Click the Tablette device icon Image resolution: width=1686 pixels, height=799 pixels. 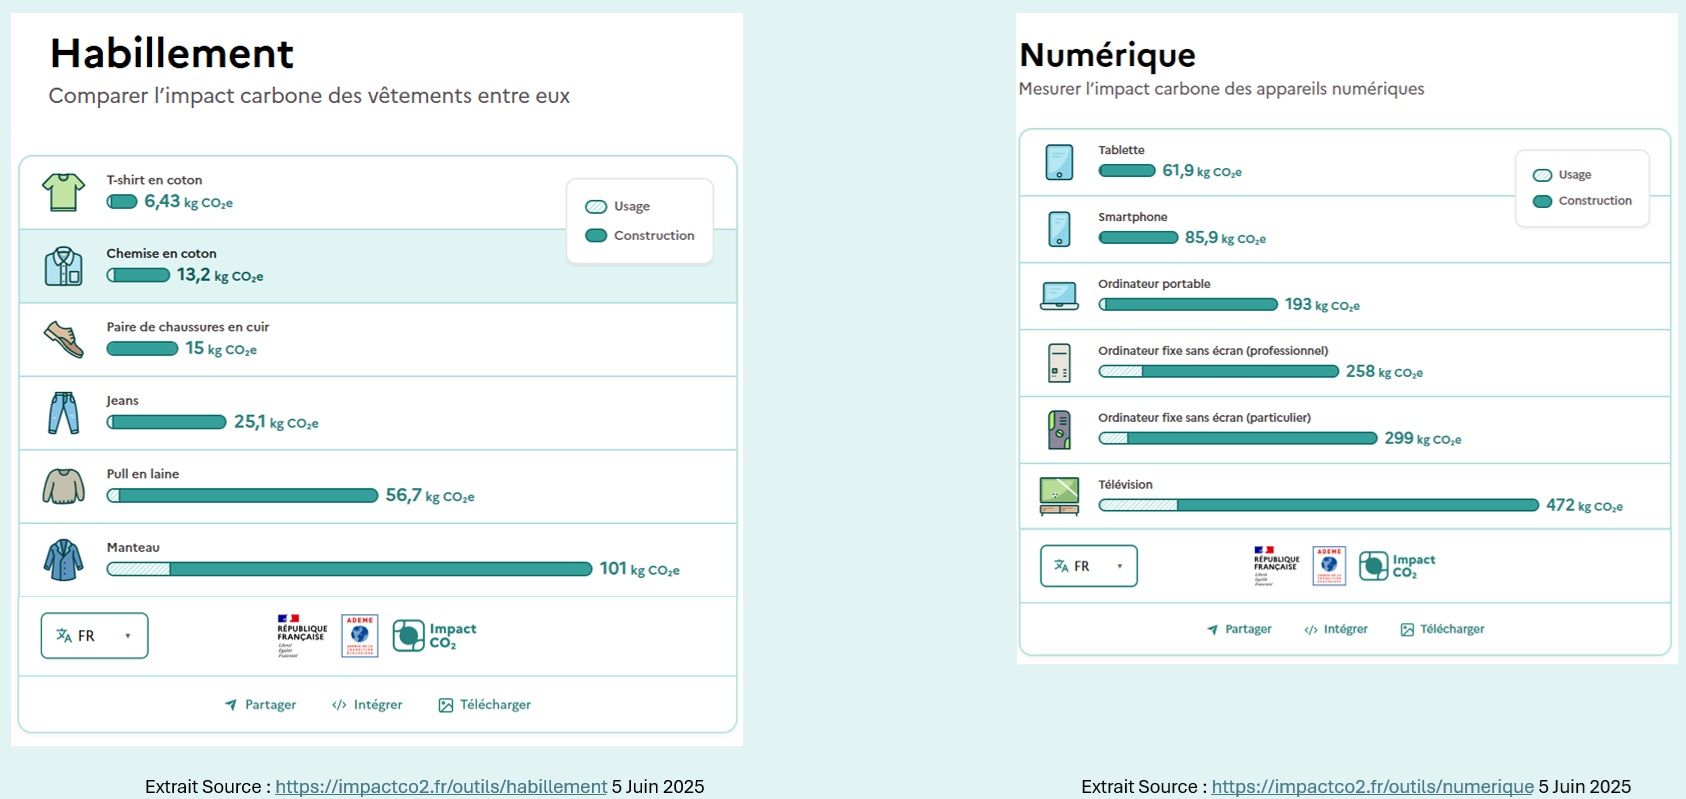pyautogui.click(x=1059, y=162)
